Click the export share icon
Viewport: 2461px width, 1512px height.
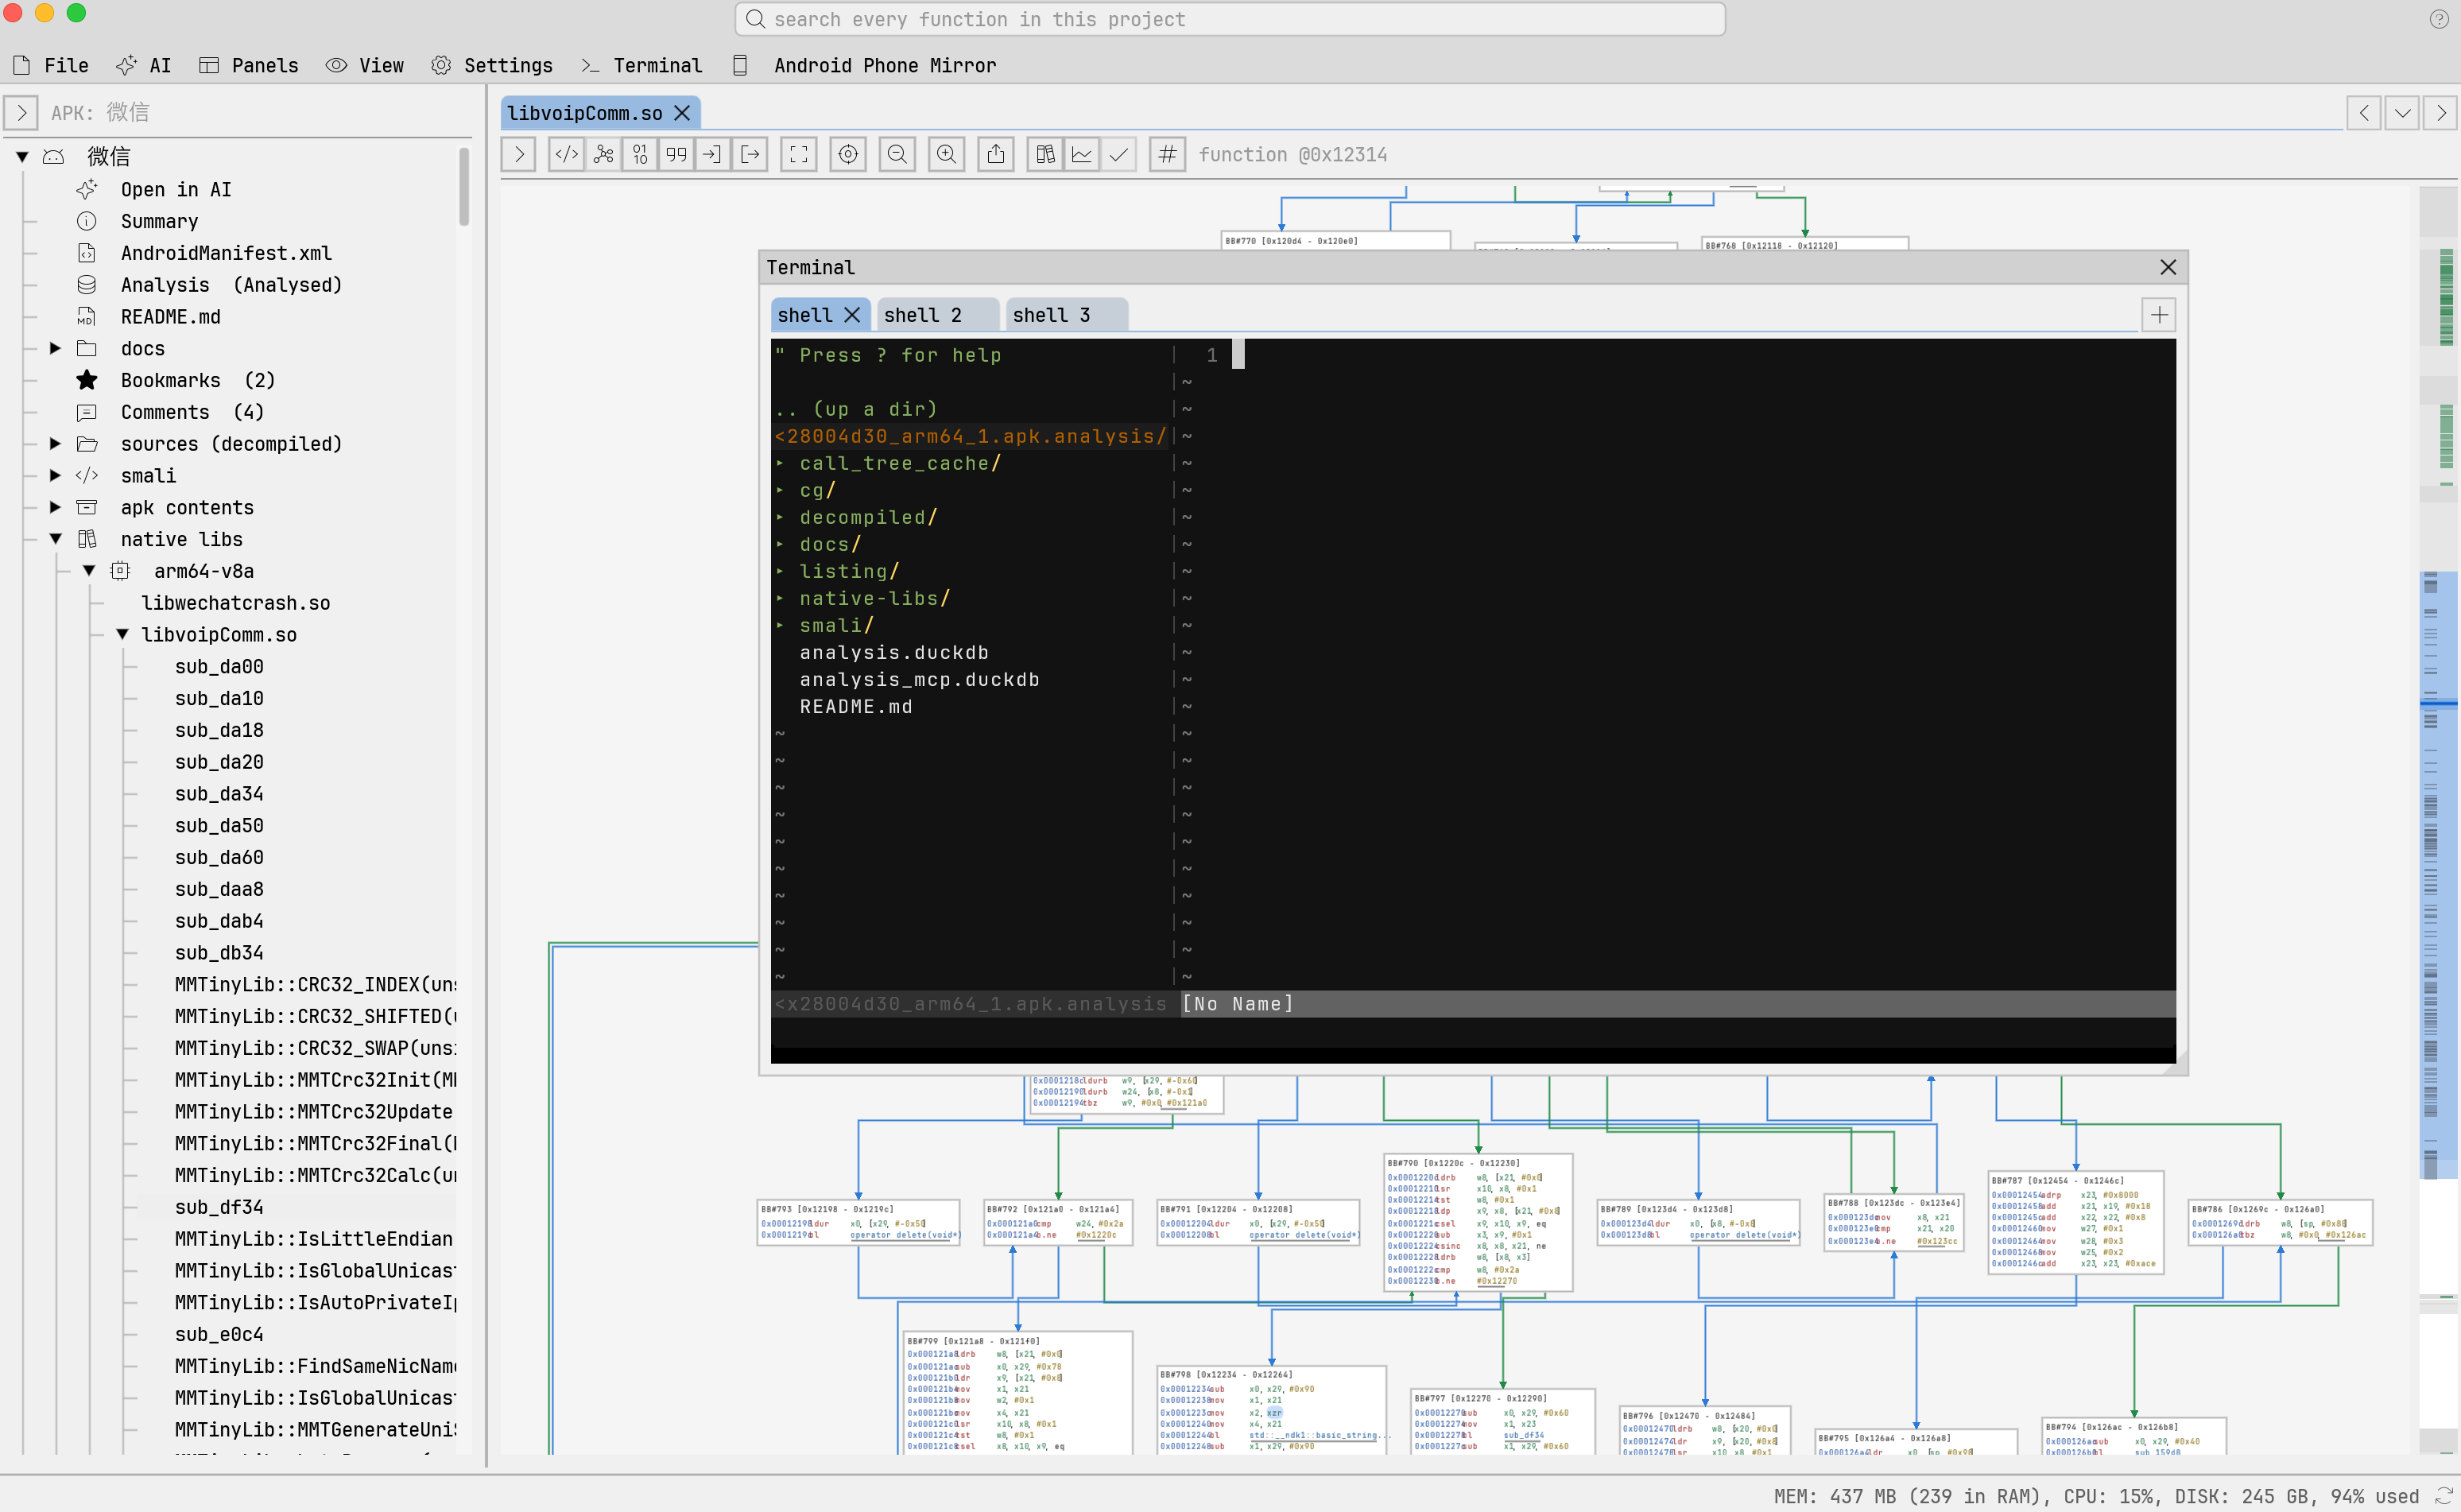996,154
